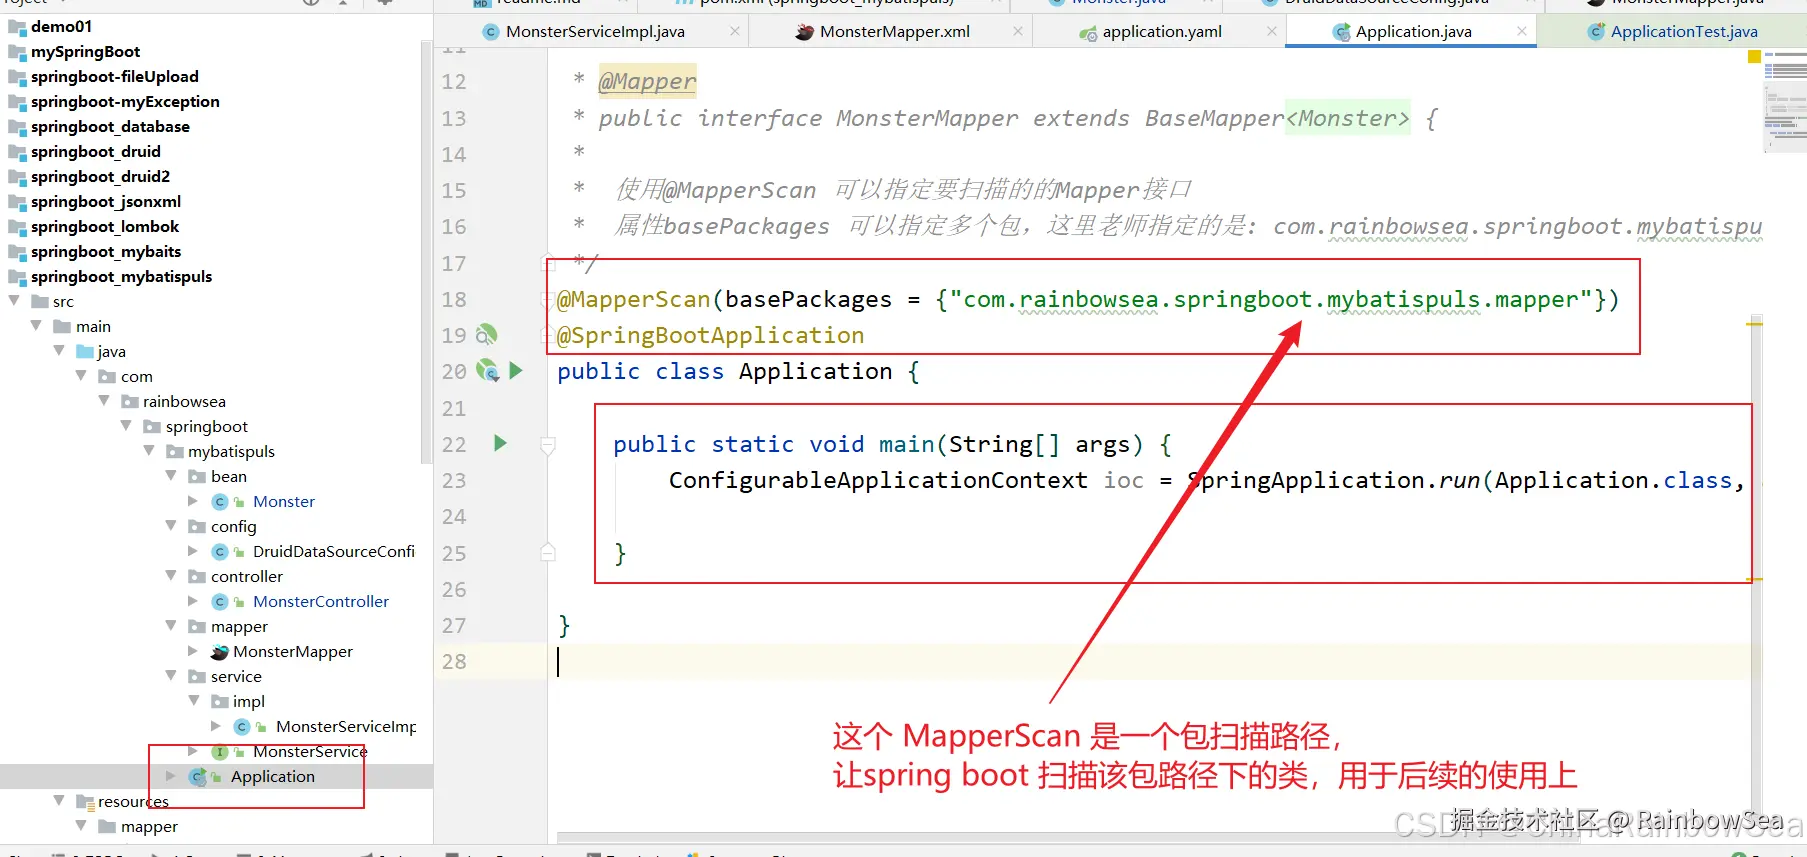Image resolution: width=1807 pixels, height=857 pixels.
Task: Open Monster class in bean package
Action: pos(283,501)
